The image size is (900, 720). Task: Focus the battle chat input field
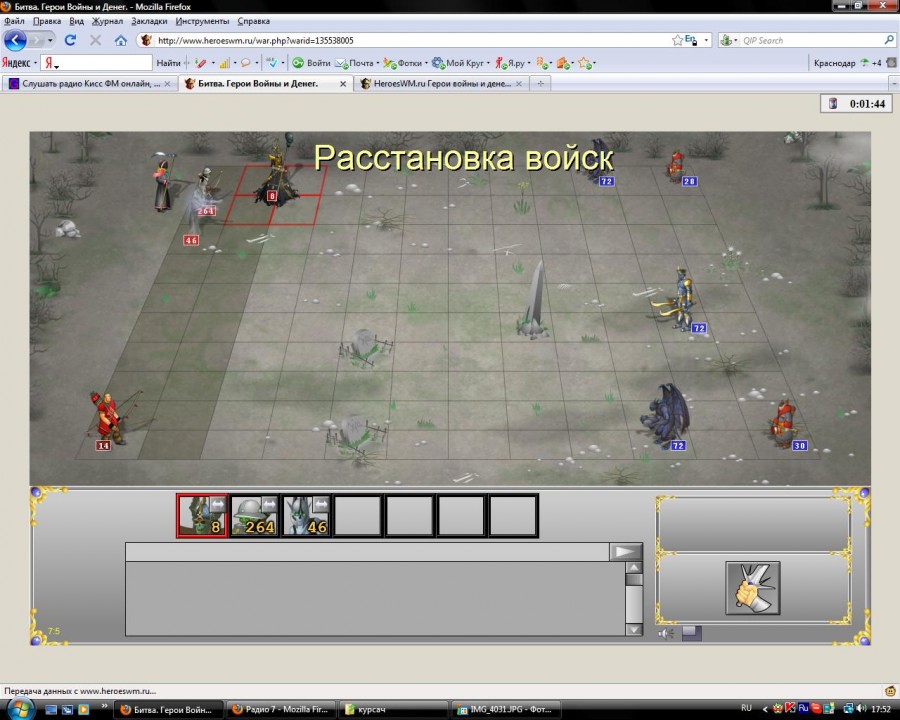367,552
